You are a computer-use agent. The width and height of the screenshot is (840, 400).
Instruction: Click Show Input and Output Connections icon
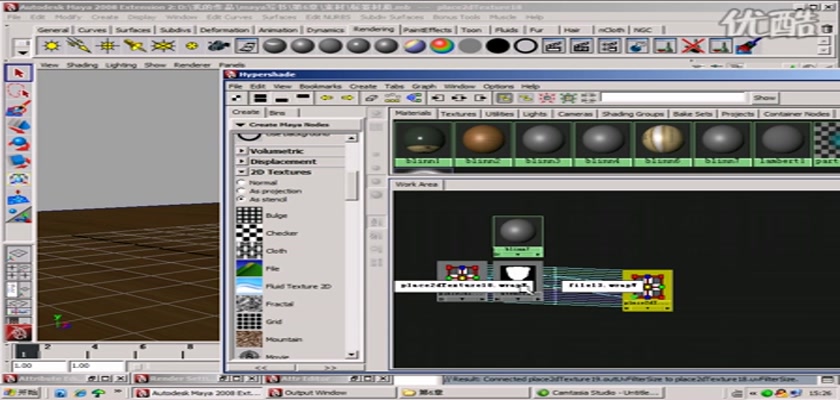tap(459, 98)
